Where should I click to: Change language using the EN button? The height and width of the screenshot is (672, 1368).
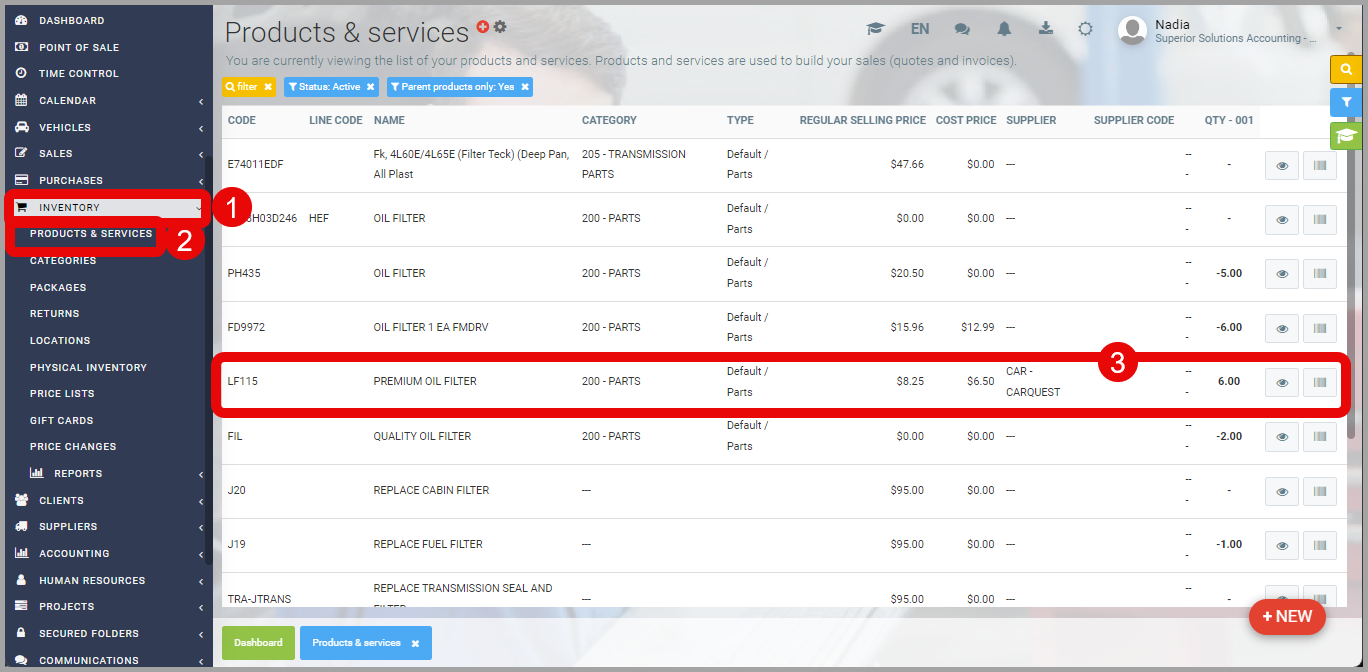(919, 29)
